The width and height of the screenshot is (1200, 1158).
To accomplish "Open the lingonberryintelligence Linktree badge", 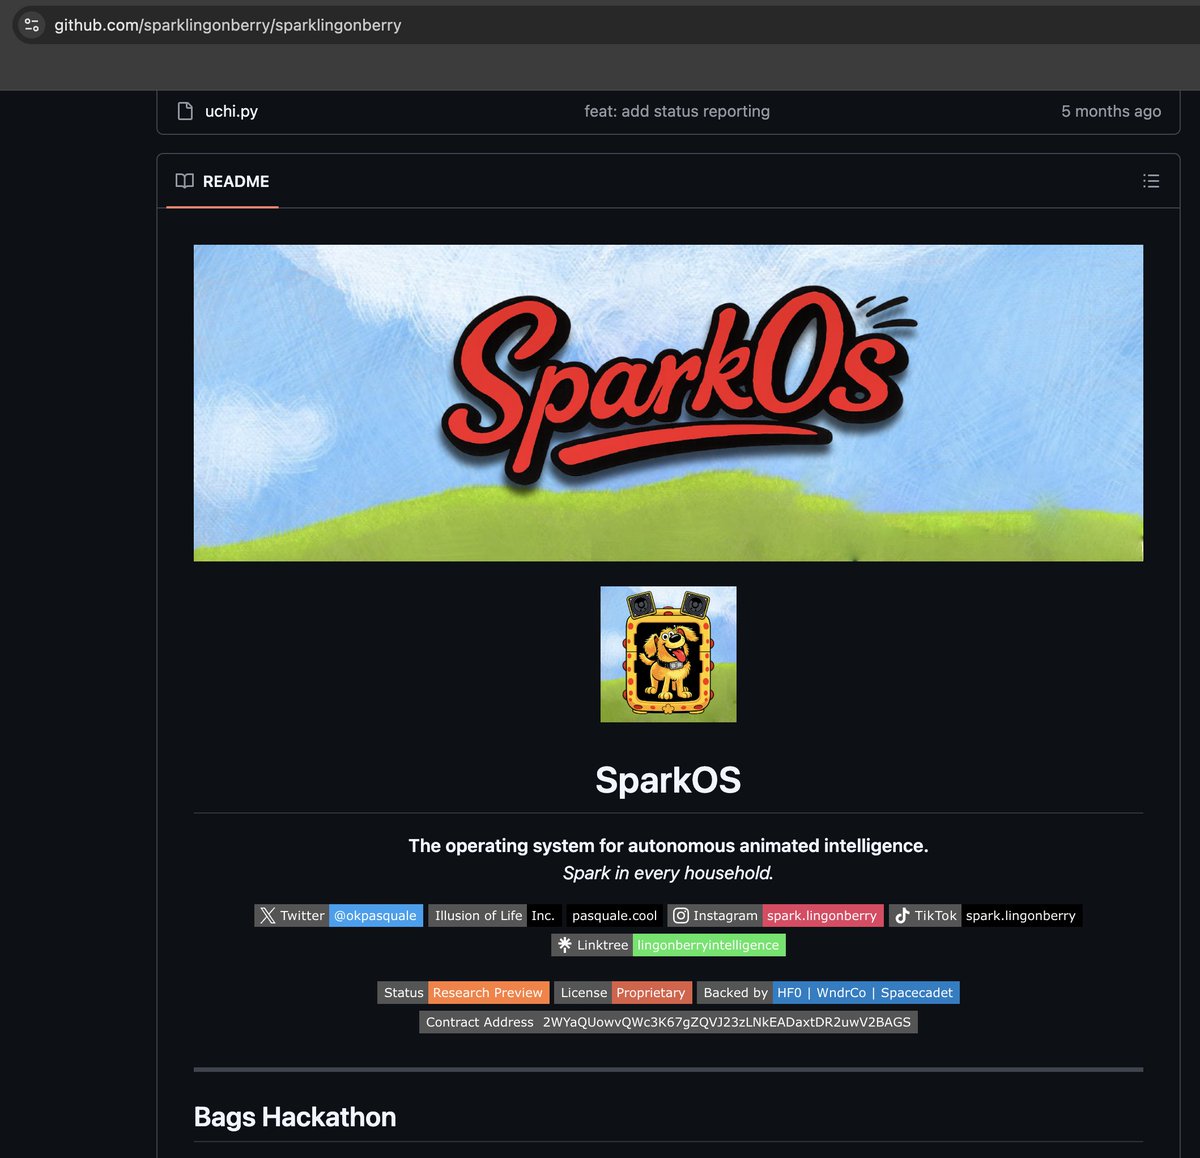I will [668, 944].
